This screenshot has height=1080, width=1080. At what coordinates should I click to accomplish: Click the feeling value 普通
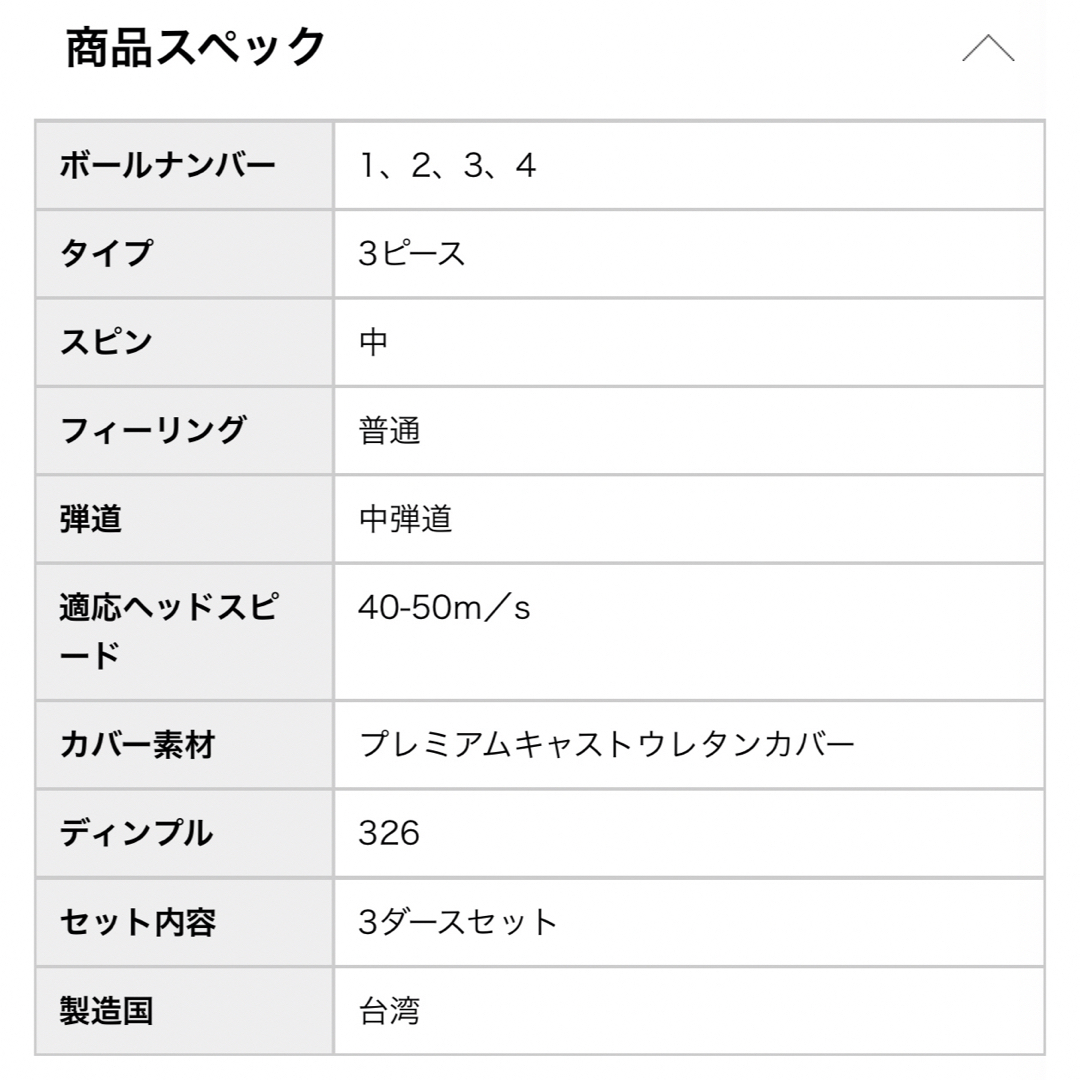point(389,431)
